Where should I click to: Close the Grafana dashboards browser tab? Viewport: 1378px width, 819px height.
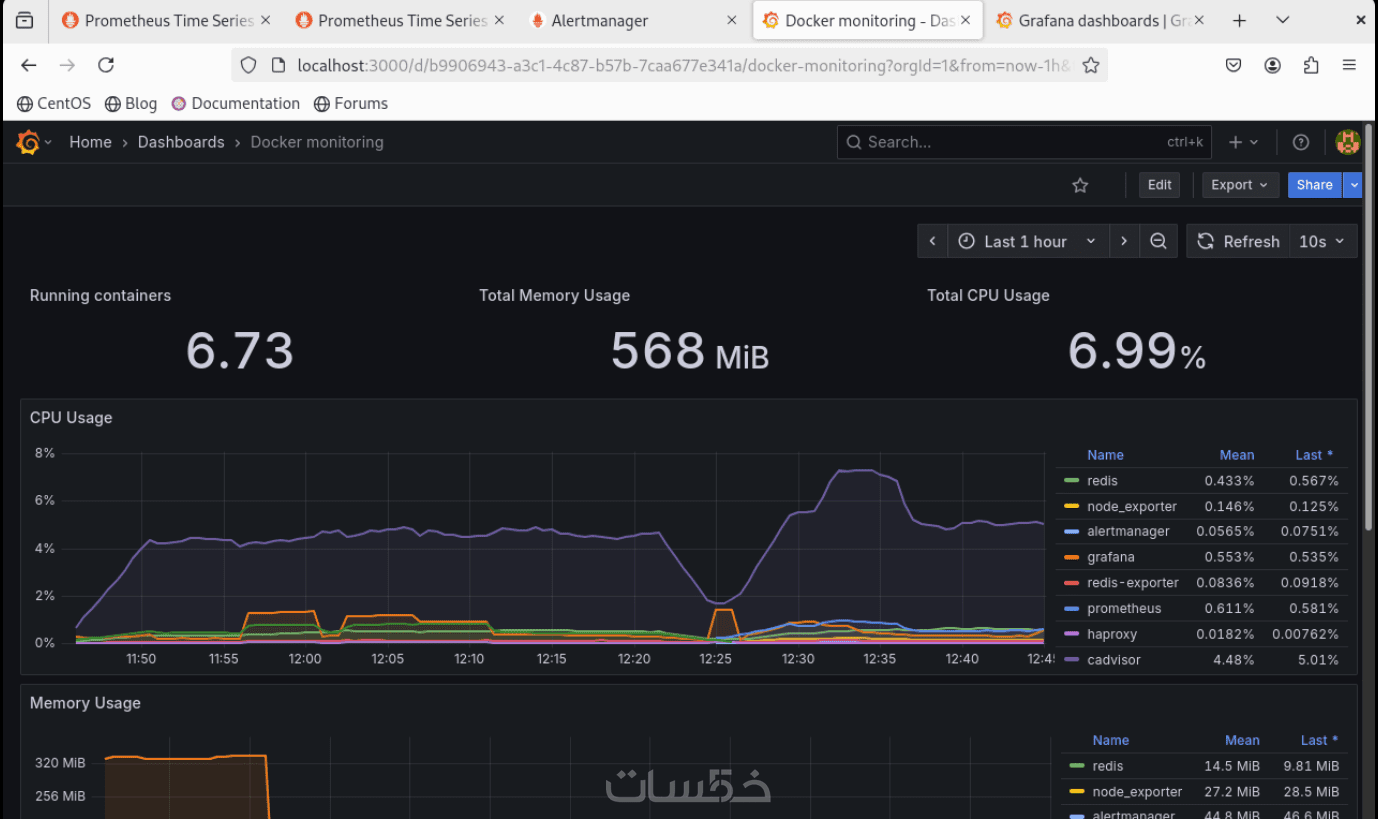[1199, 20]
